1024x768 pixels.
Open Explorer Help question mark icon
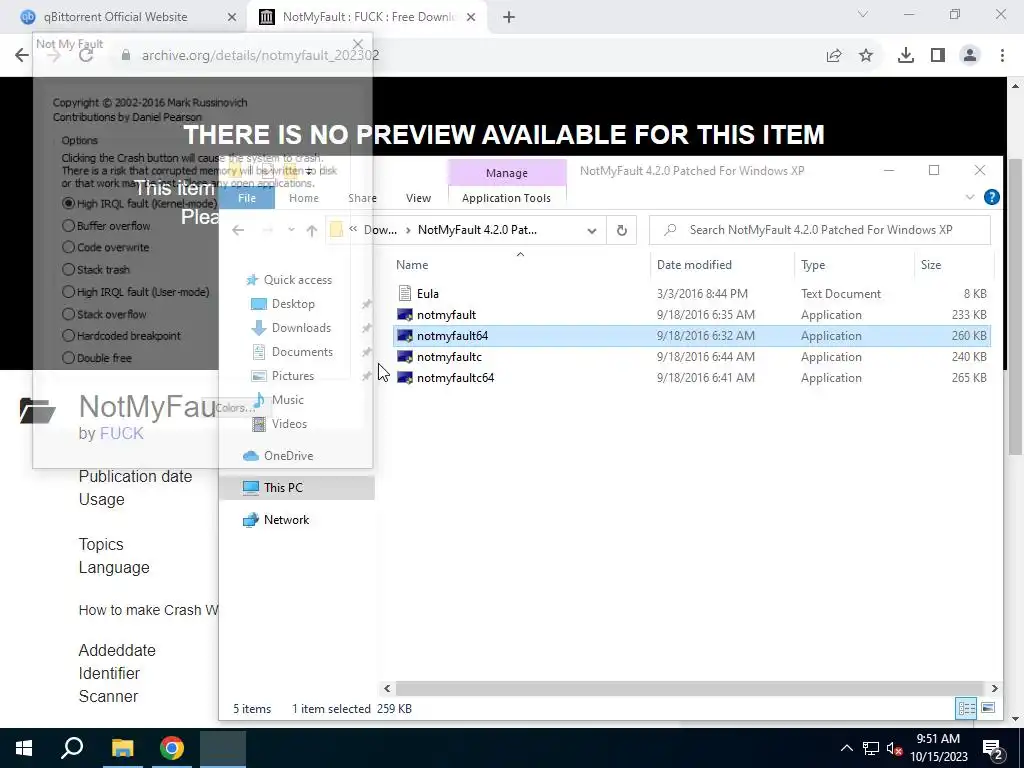click(991, 197)
